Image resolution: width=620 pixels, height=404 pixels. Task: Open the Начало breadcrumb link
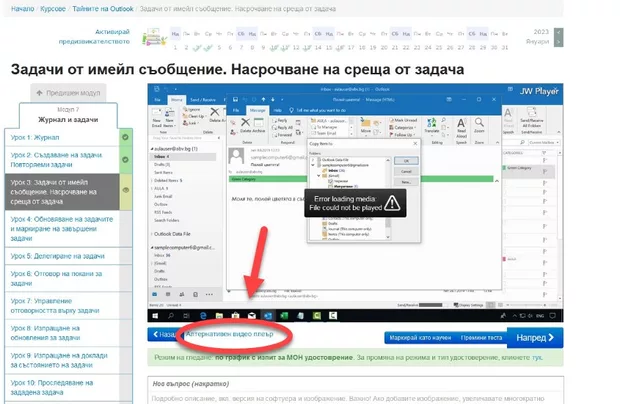[23, 9]
